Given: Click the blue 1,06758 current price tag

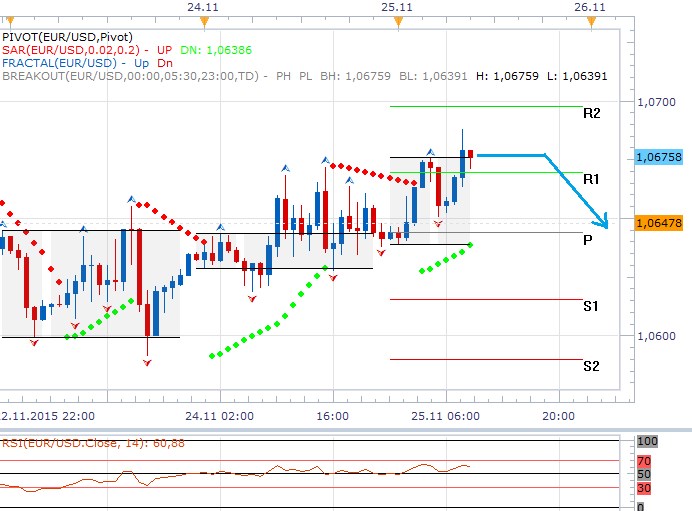Looking at the screenshot, I should click(659, 157).
